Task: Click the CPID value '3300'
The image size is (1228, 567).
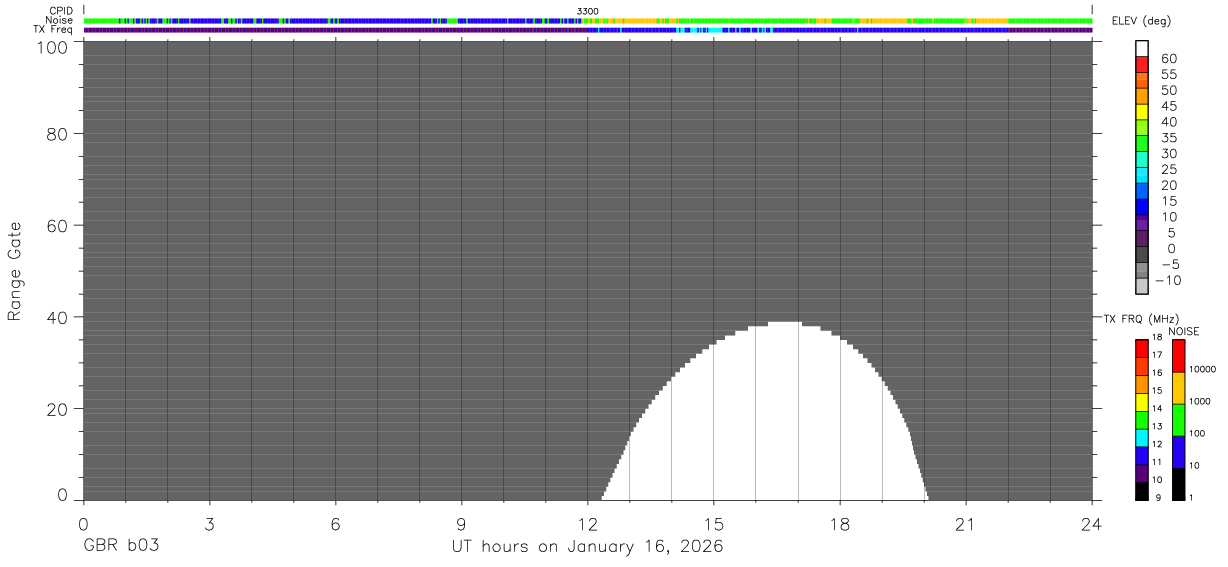Action: (x=588, y=11)
